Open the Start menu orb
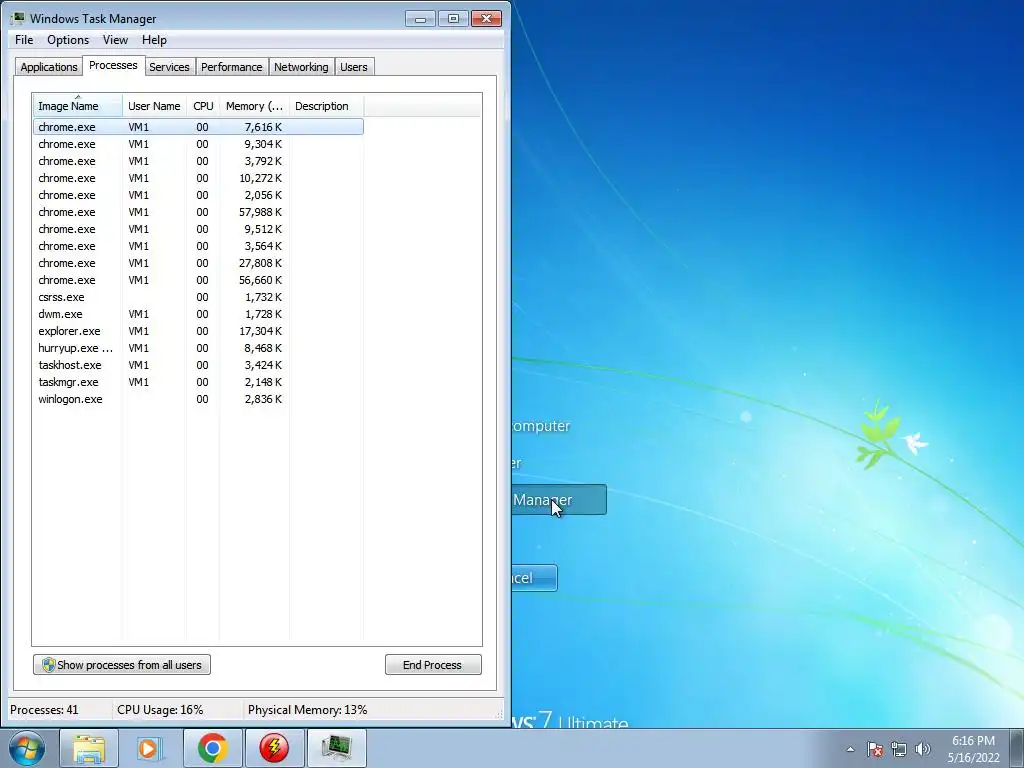Image resolution: width=1024 pixels, height=768 pixels. click(x=27, y=748)
